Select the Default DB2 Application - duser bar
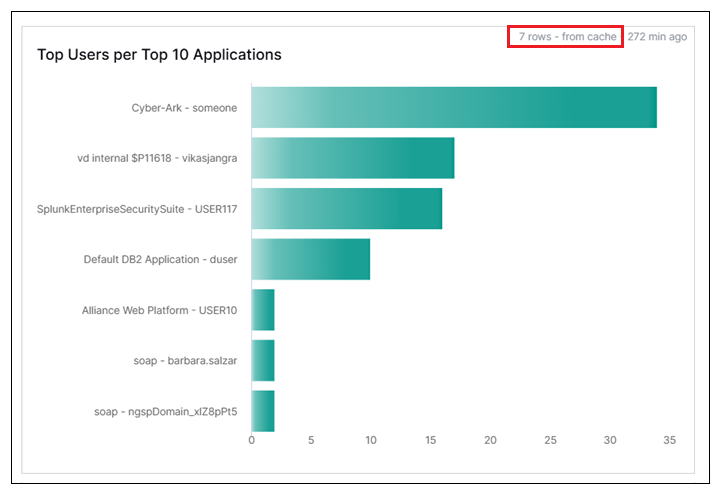724x496 pixels. click(x=311, y=259)
